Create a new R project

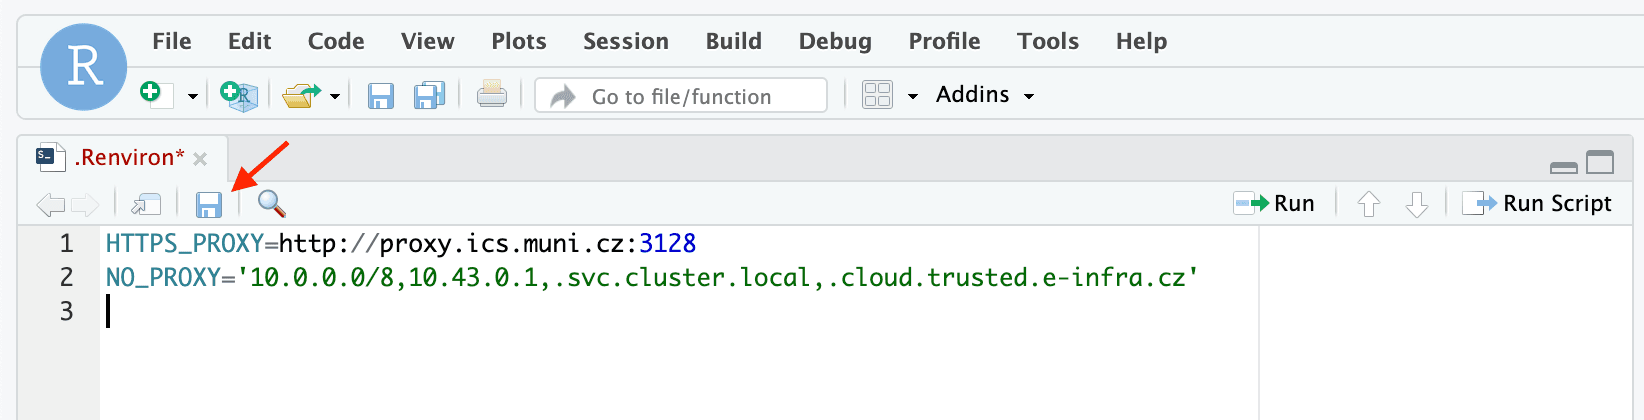[239, 96]
